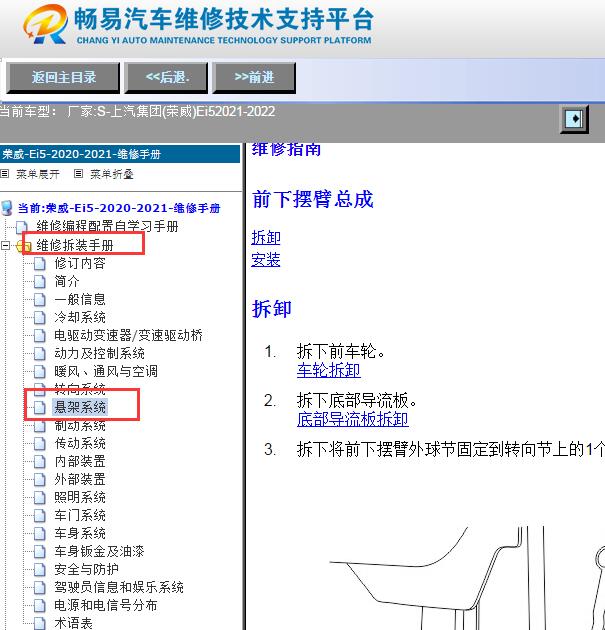This screenshot has width=605, height=630.
Task: Click the suspension line drawing illustration
Action: point(466,578)
